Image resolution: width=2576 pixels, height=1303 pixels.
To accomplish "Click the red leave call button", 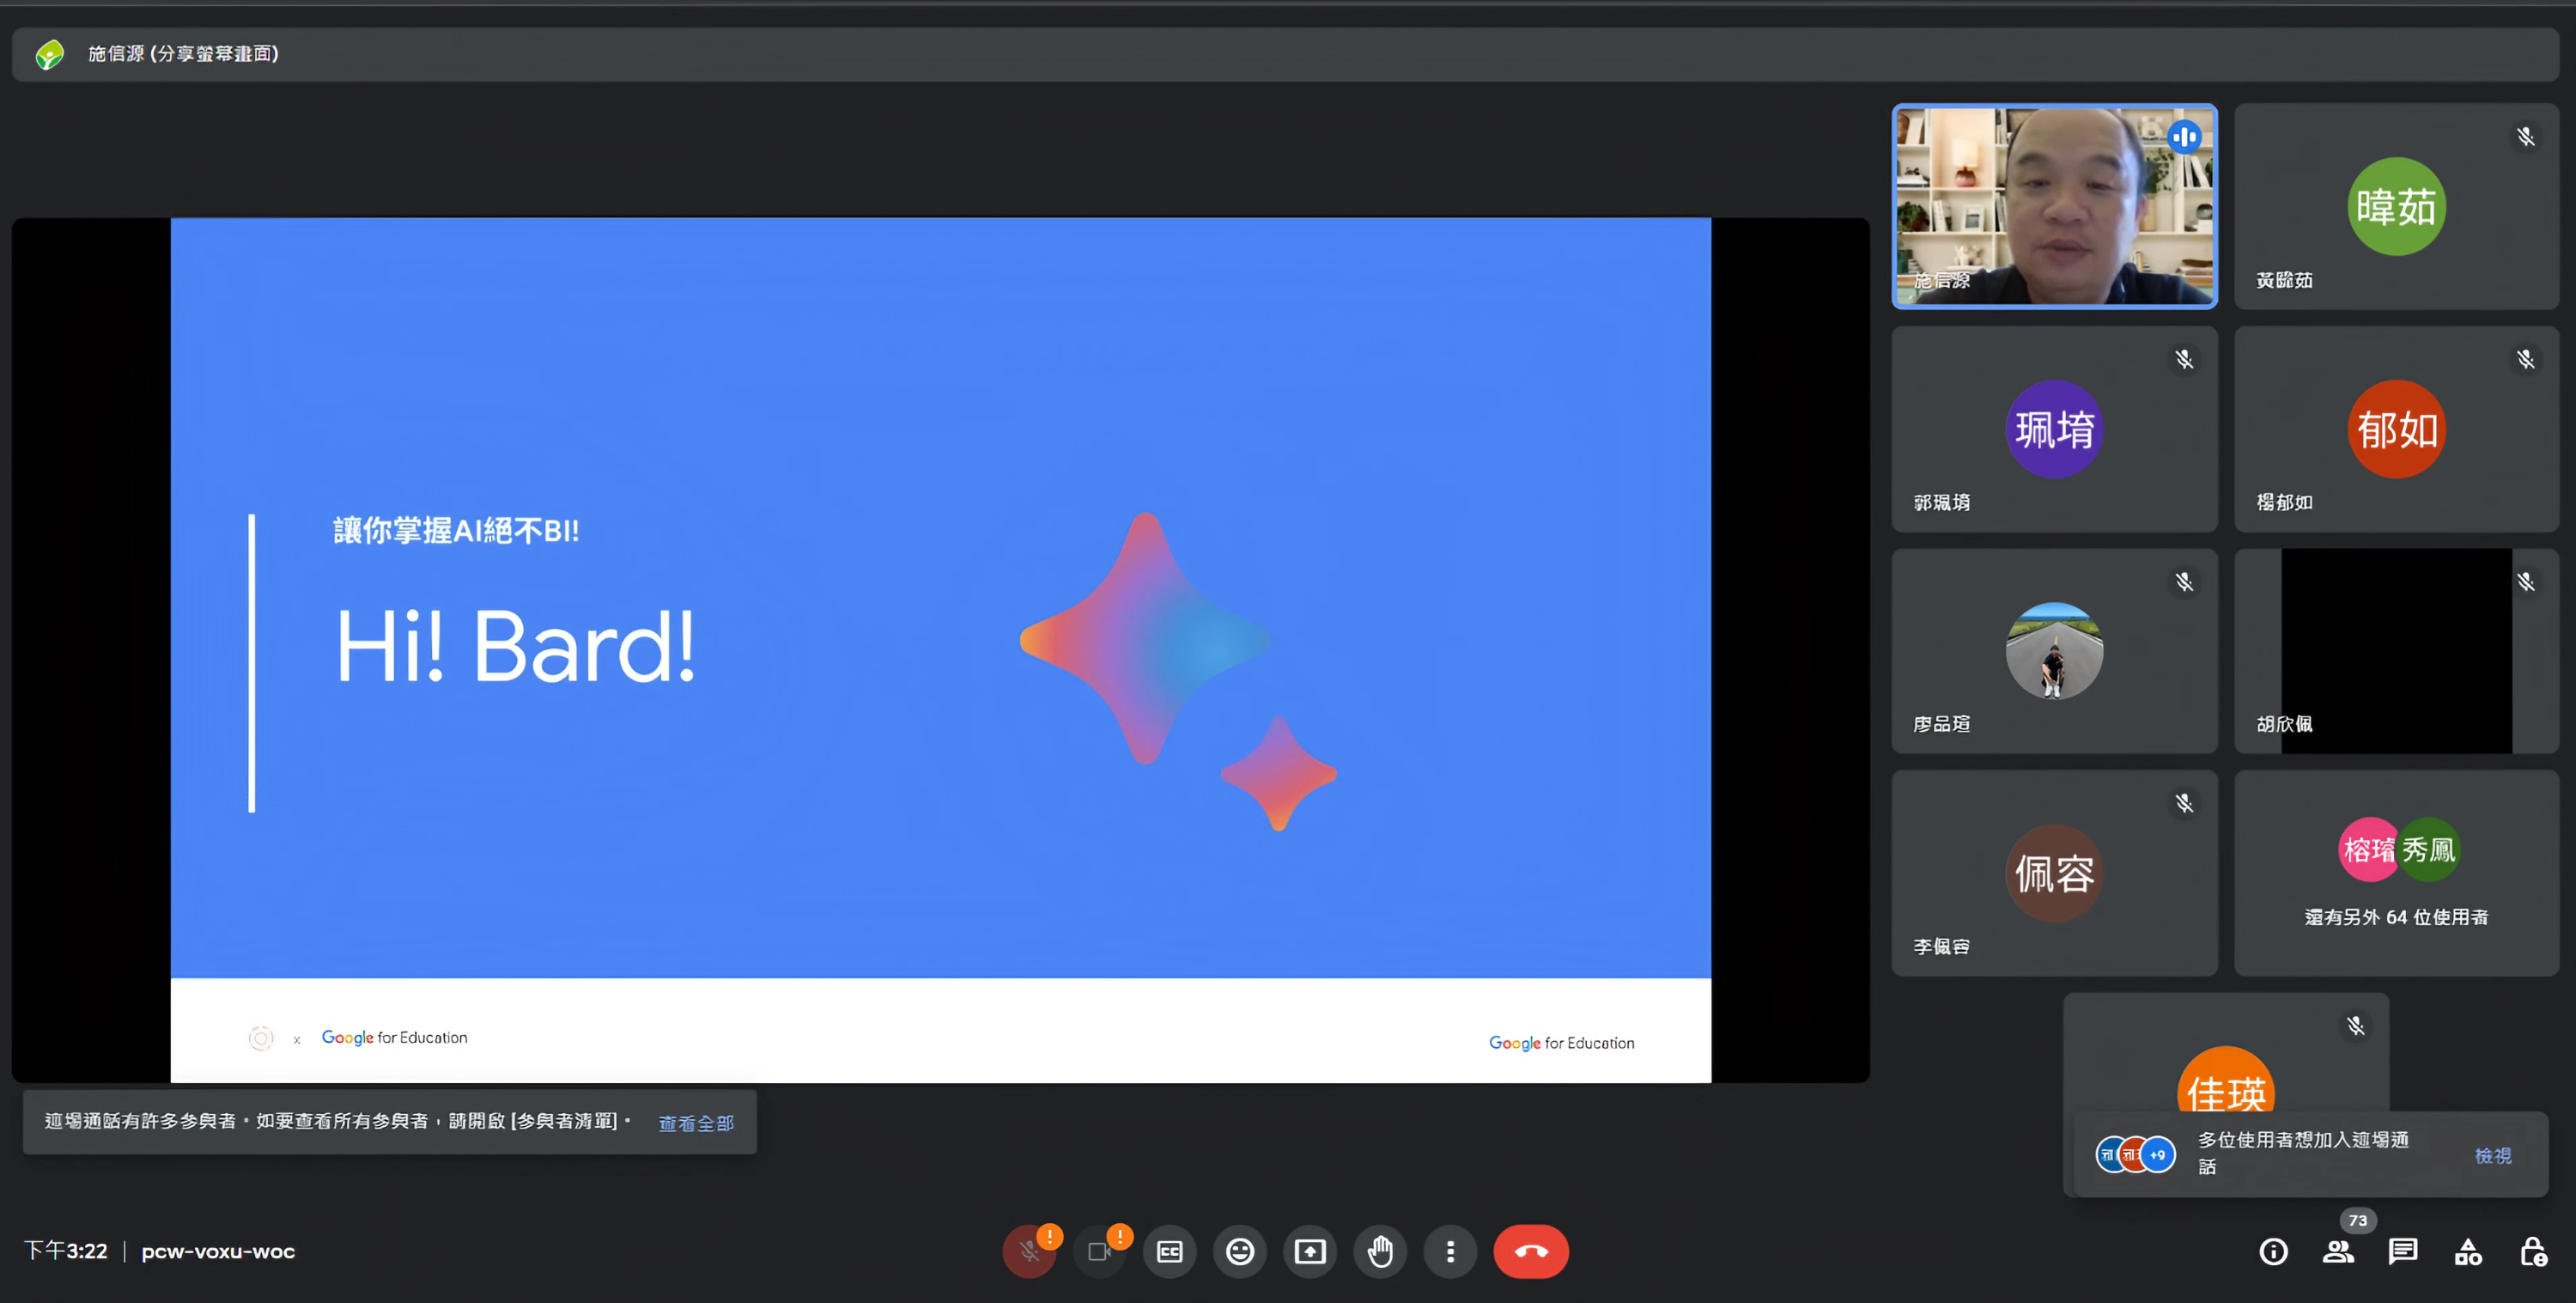I will 1531,1251.
